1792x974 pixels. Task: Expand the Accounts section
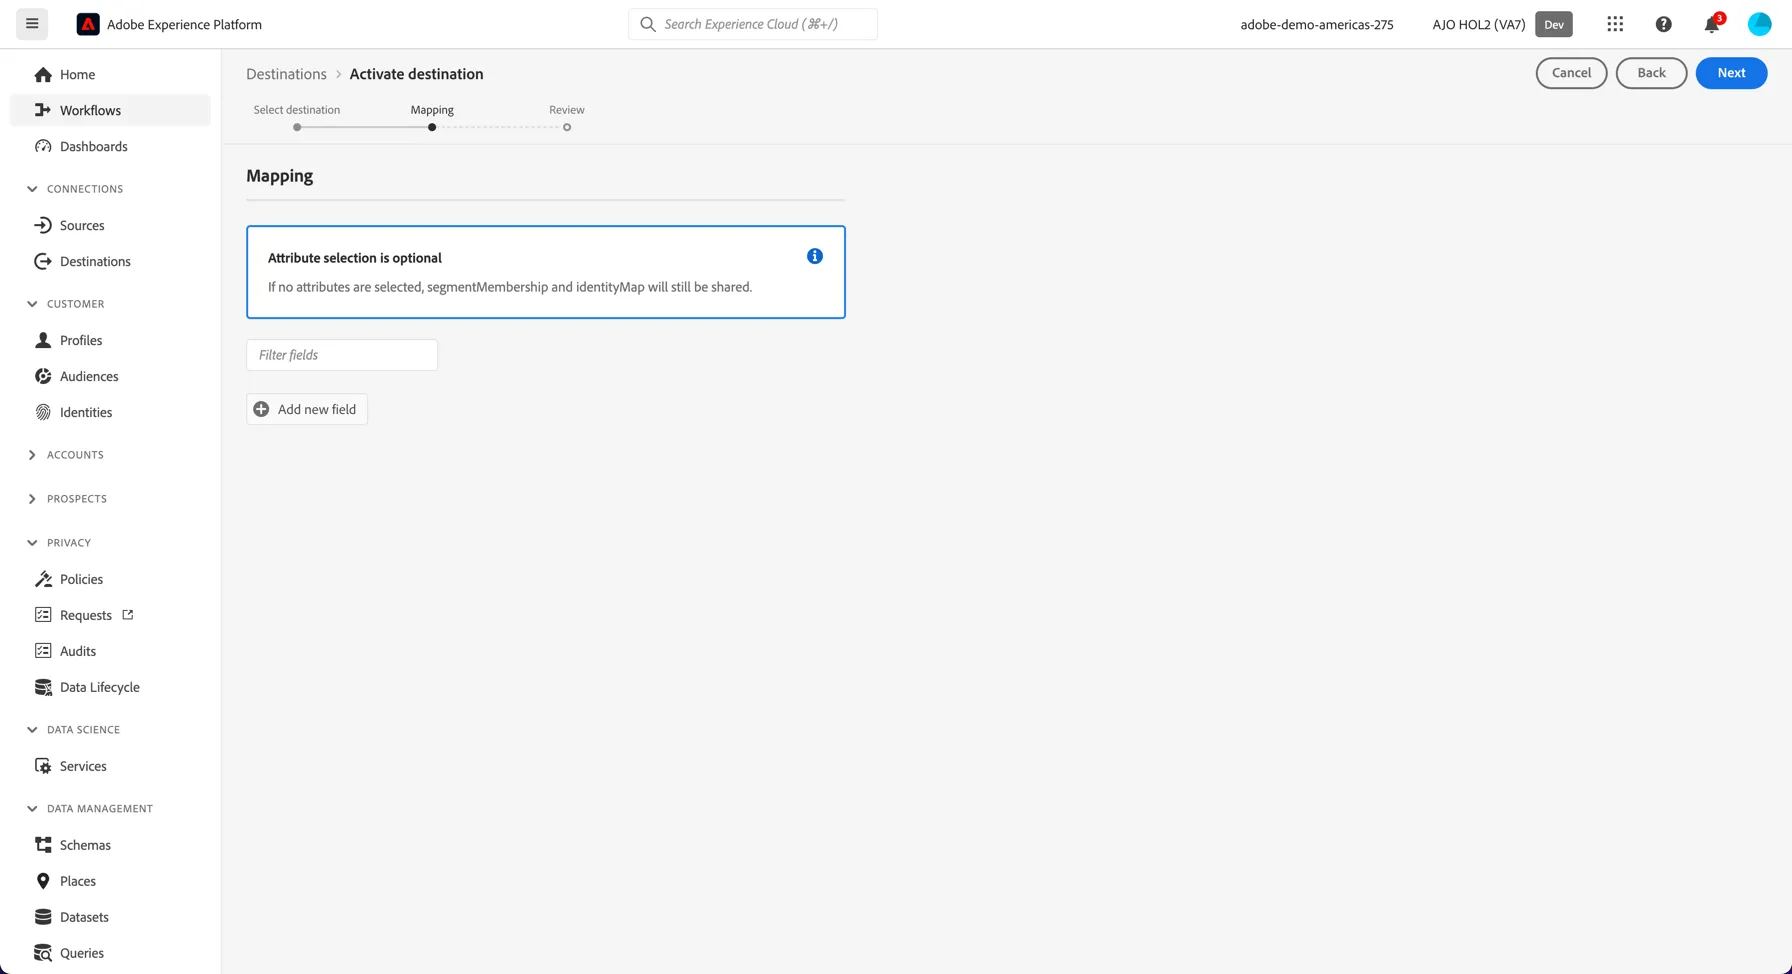pyautogui.click(x=32, y=455)
